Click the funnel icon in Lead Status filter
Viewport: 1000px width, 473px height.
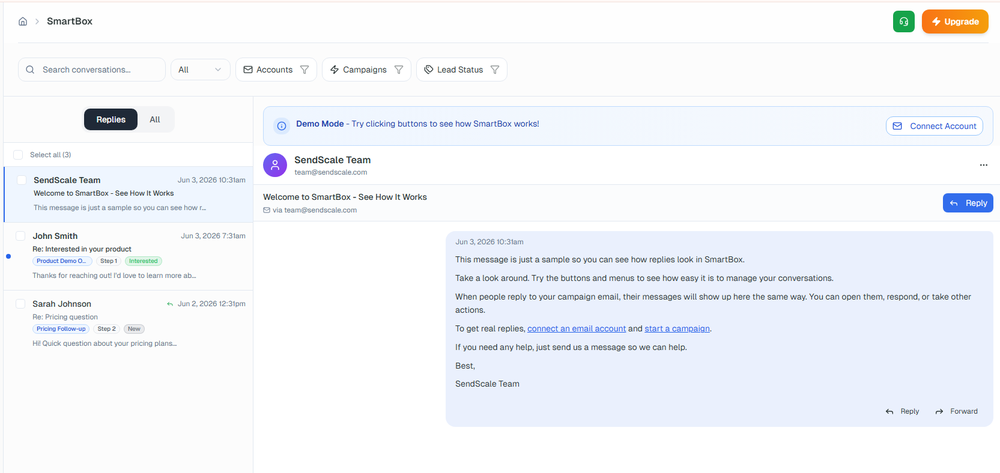point(494,69)
